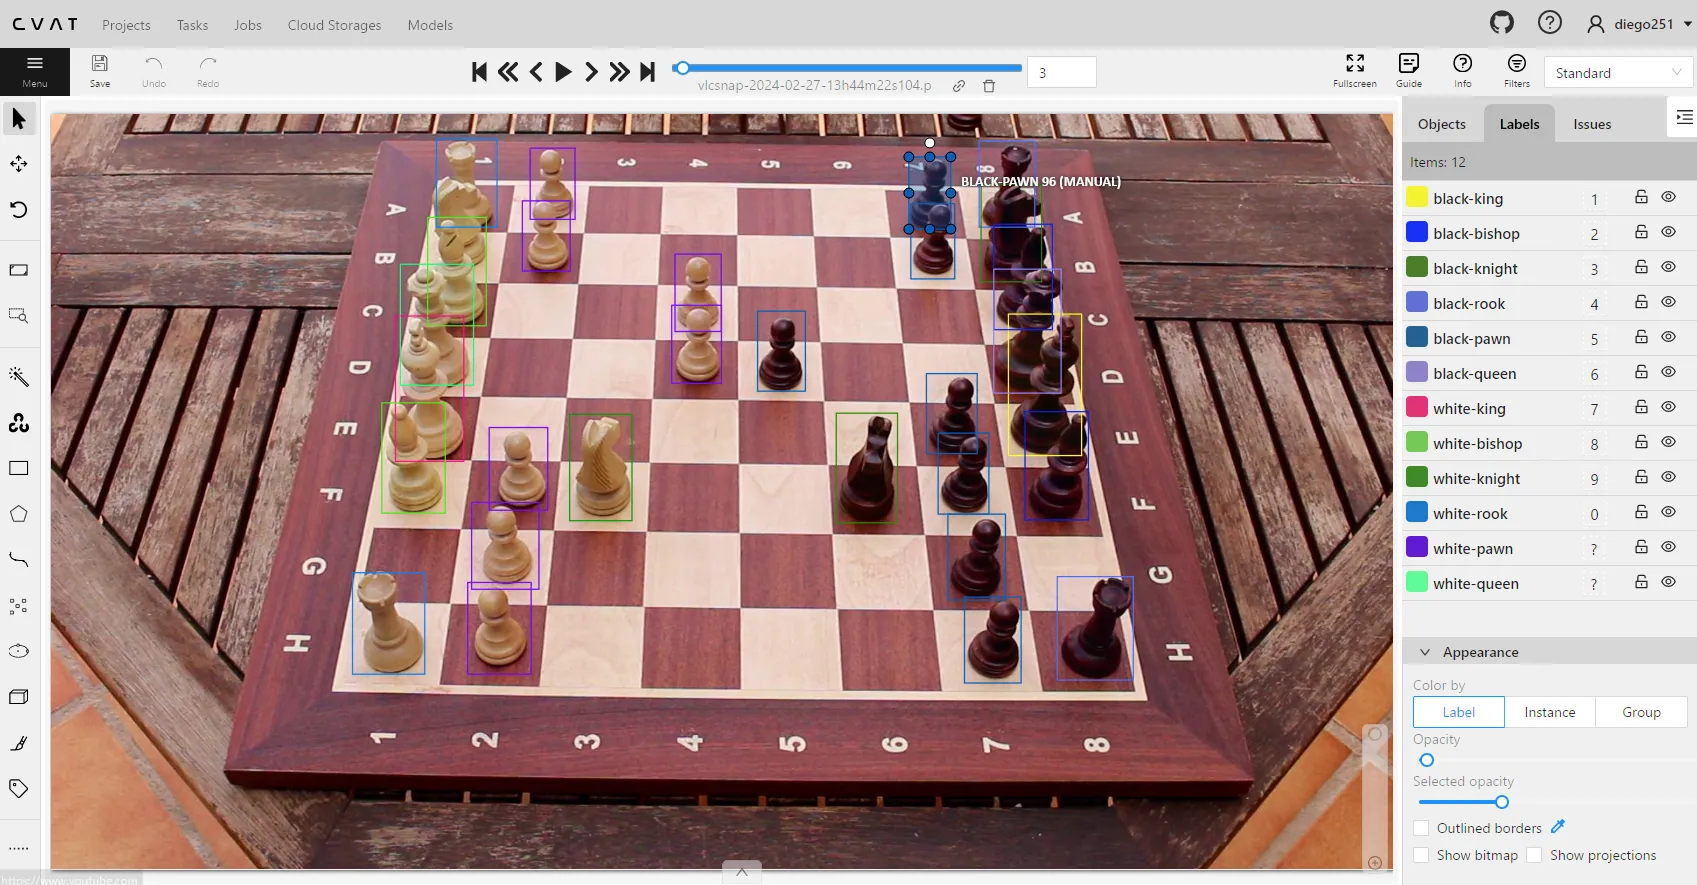
Task: Play the frame sequence
Action: (563, 71)
